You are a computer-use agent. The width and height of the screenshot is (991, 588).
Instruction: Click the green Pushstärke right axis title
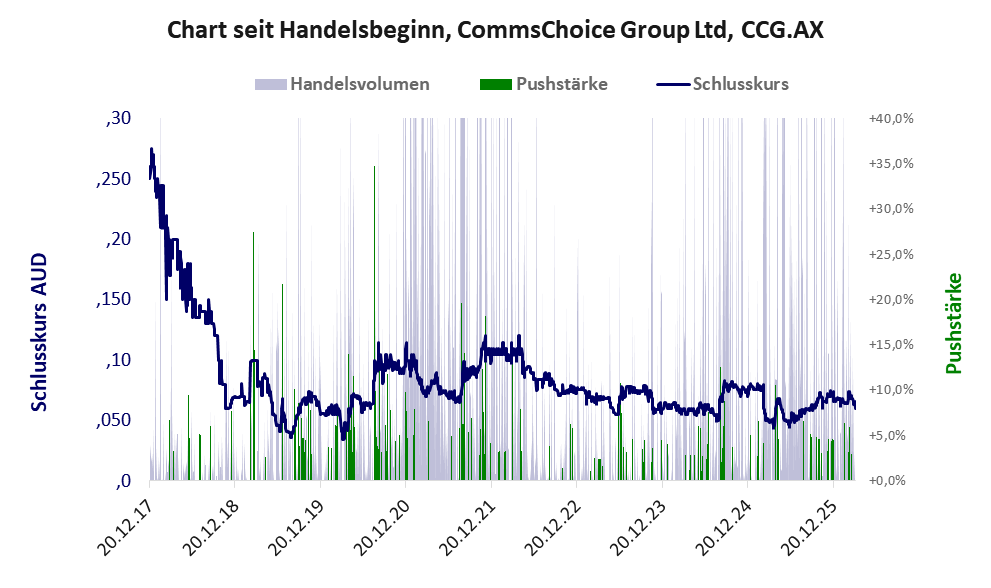(x=953, y=323)
